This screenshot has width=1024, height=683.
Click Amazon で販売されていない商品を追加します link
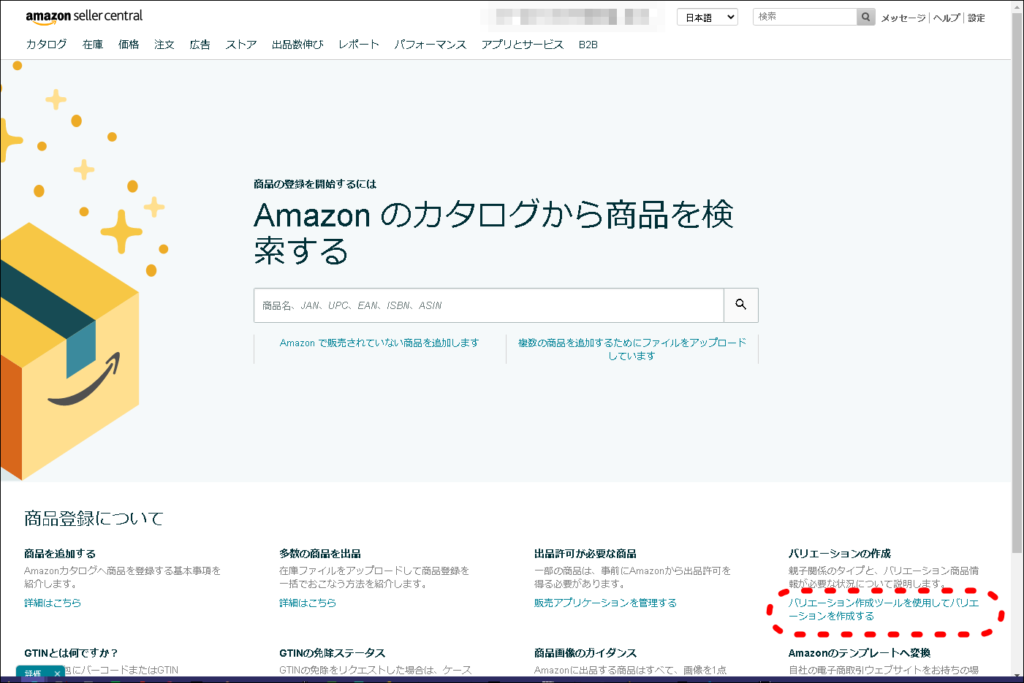379,343
